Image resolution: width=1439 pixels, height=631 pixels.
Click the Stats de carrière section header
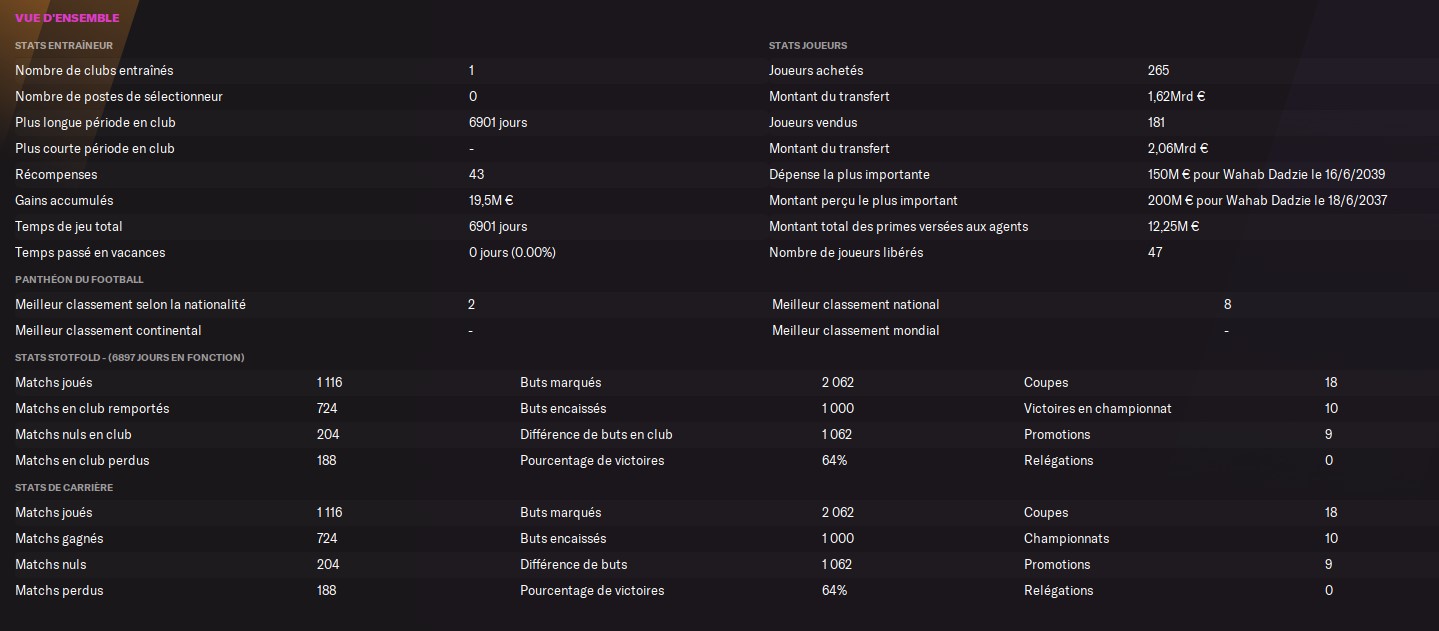(64, 487)
